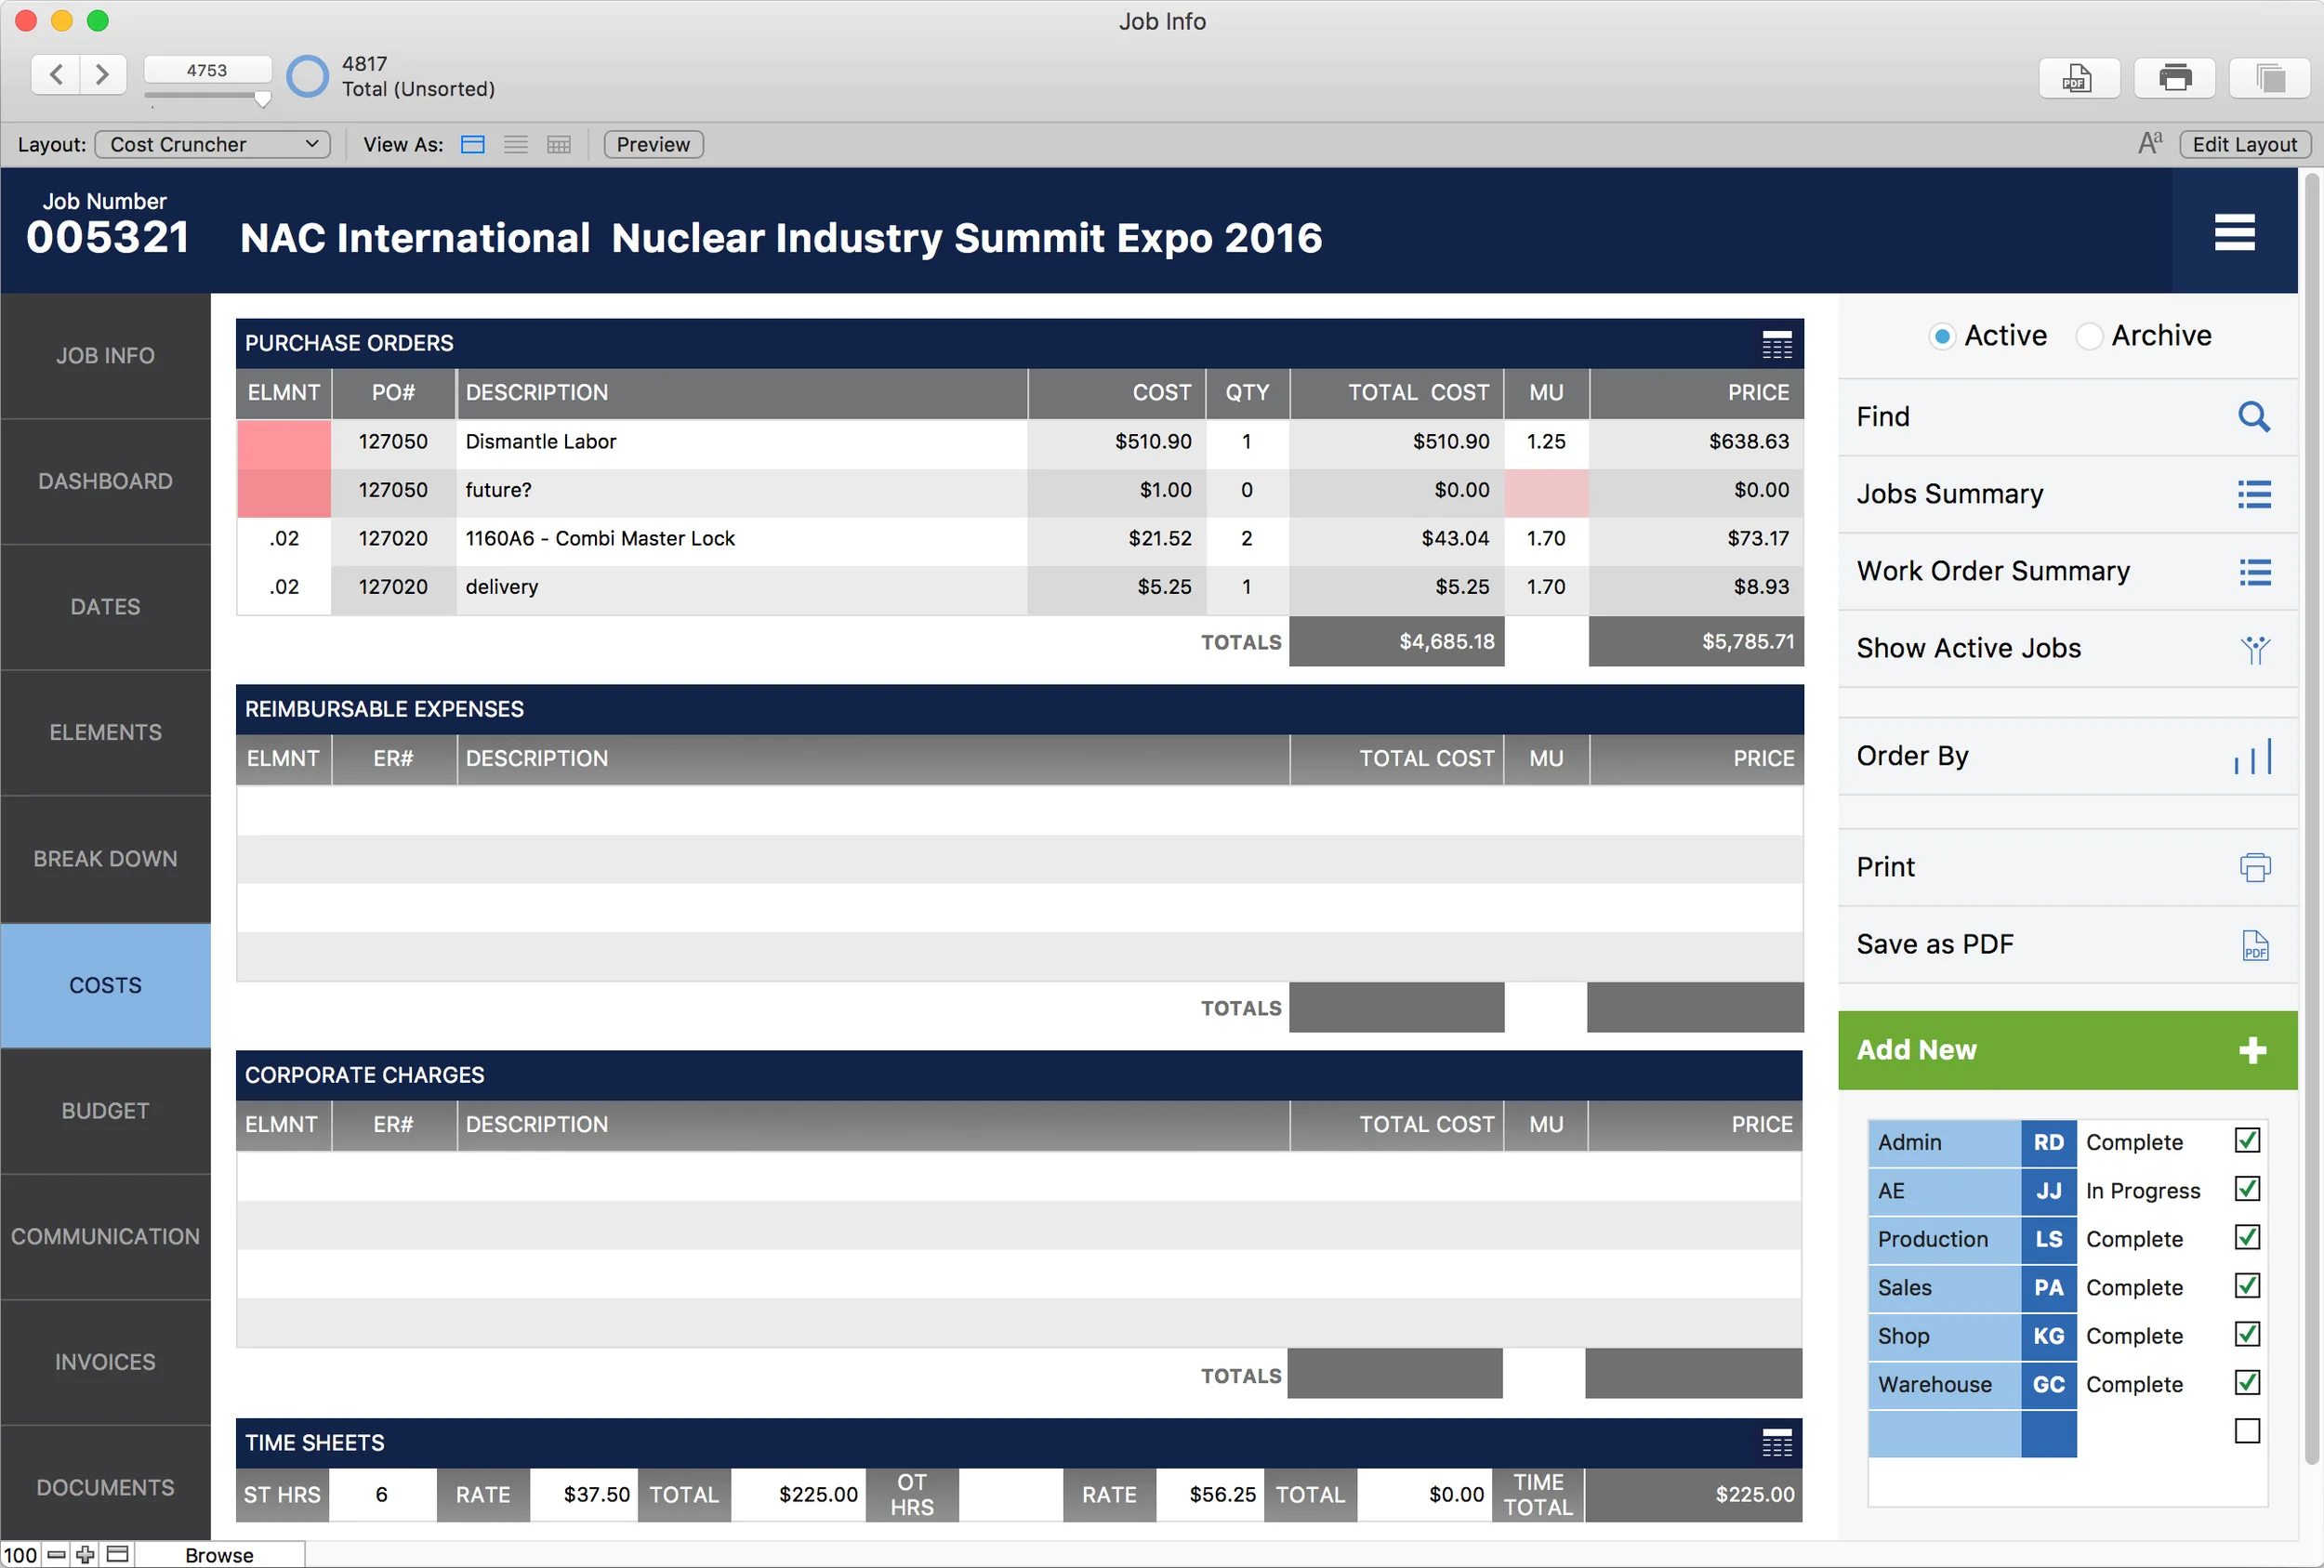Click the Preview button
Image resolution: width=2324 pixels, height=1568 pixels.
point(652,144)
